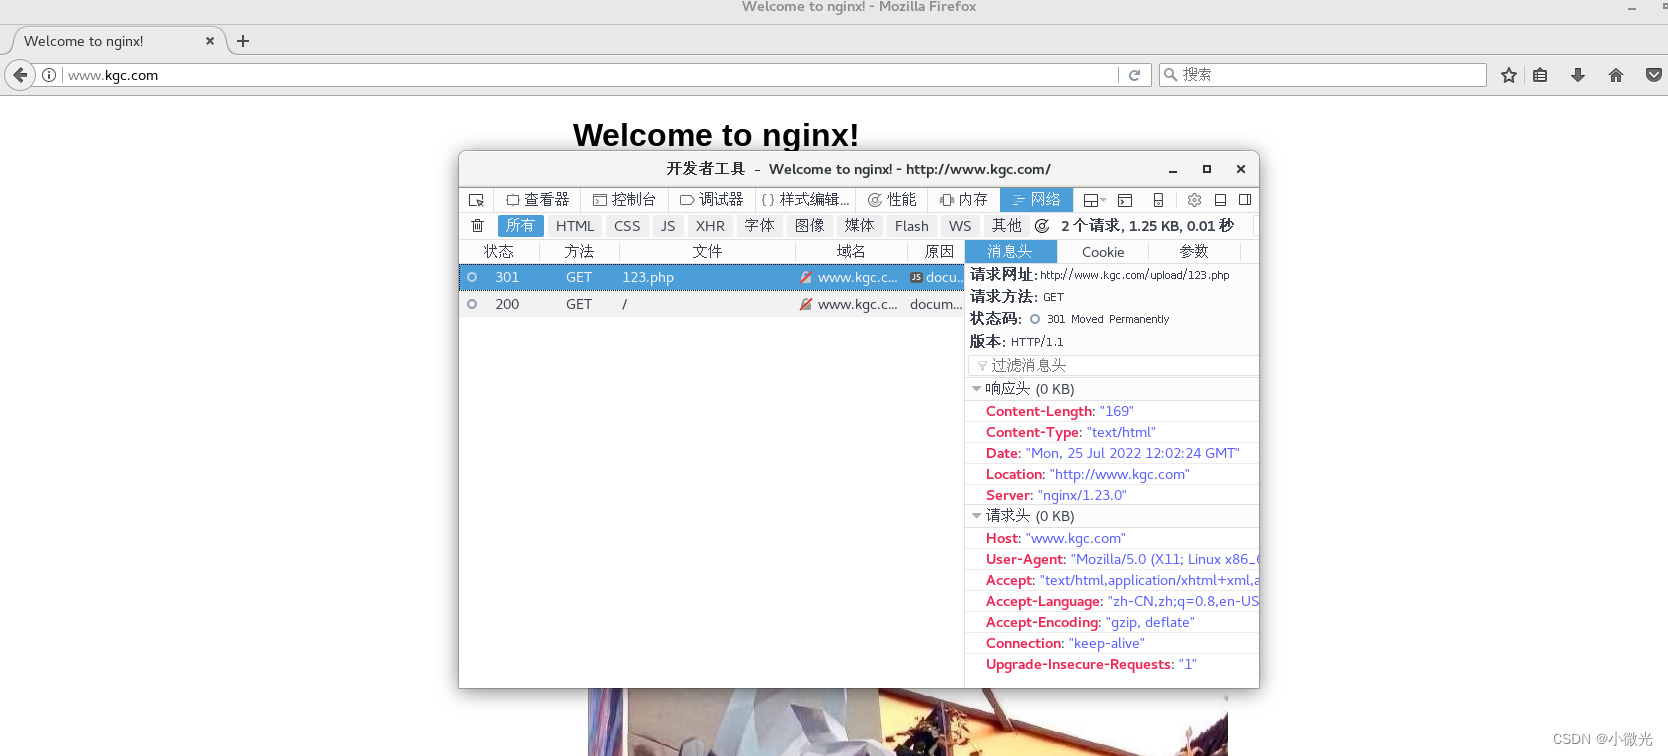The height and width of the screenshot is (756, 1668).
Task: Select the 消息头 Headers details tab
Action: (1011, 252)
